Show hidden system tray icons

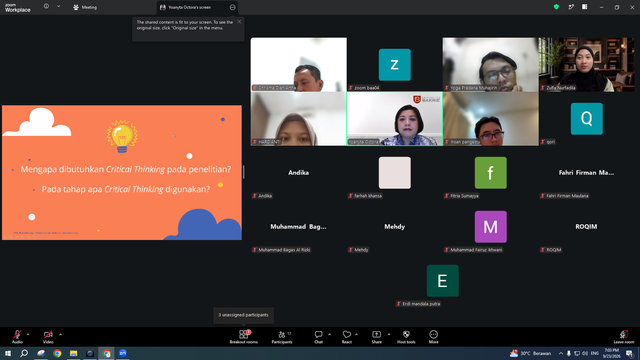[x=561, y=353]
